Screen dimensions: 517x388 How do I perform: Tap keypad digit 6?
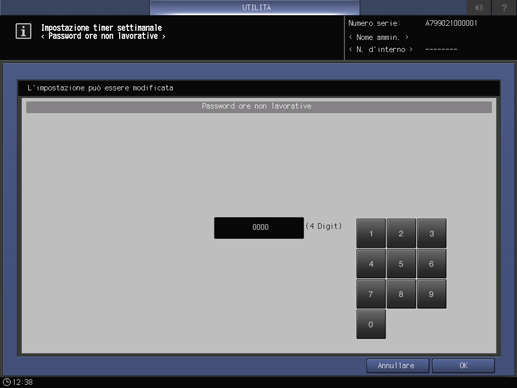[x=431, y=264]
